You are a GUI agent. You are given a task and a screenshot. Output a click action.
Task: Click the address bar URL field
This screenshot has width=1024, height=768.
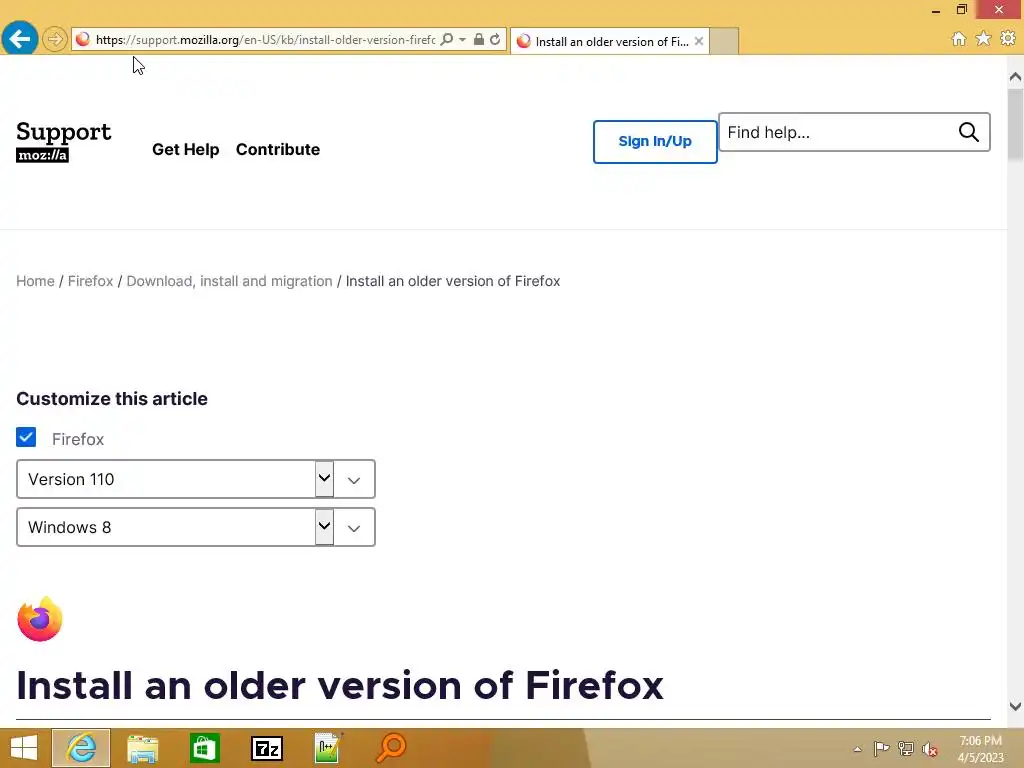264,40
